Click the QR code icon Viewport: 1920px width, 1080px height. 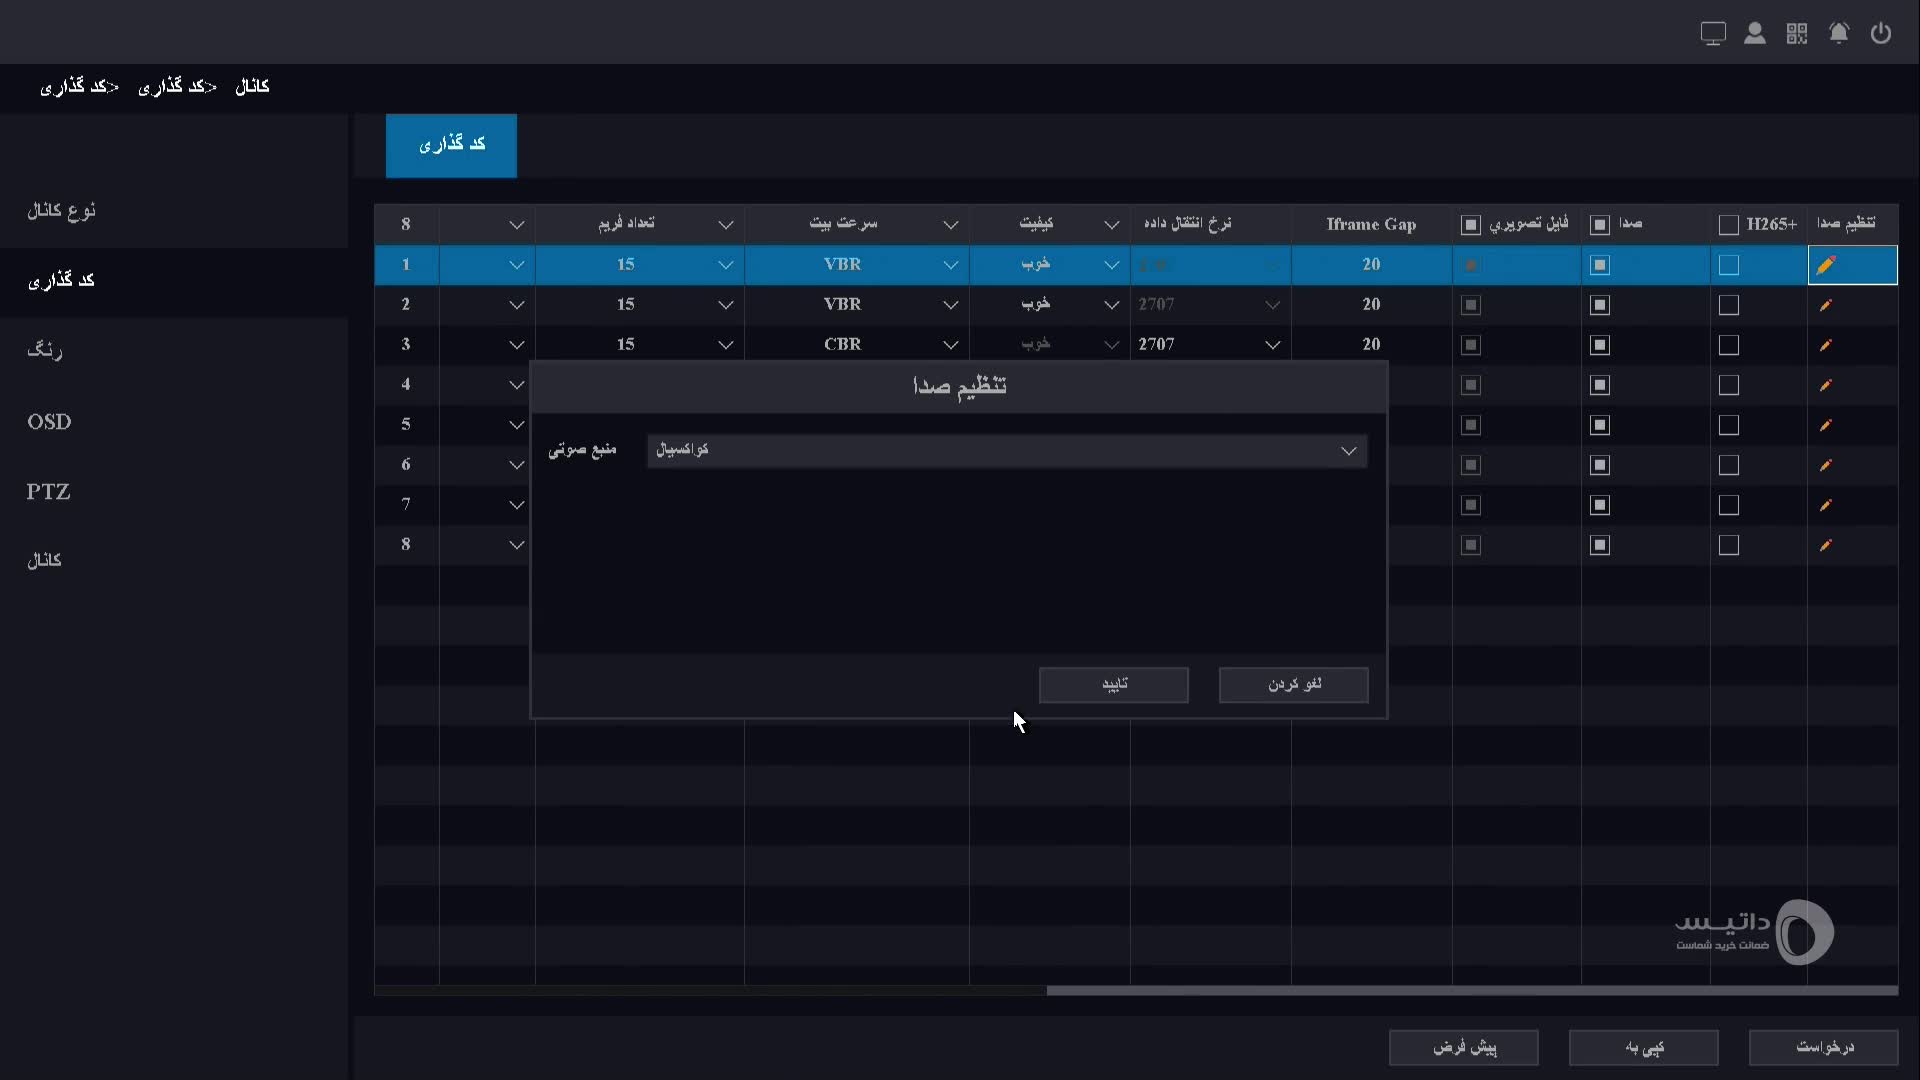(x=1797, y=34)
